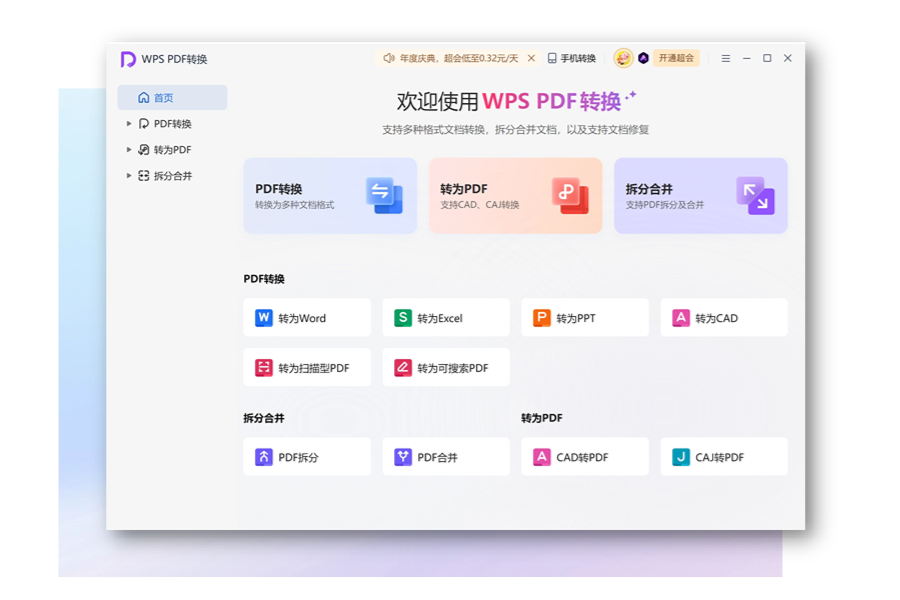Viewport: 900px width, 600px height.
Task: Click the 年度庆典 promotion text
Action: (x=459, y=58)
